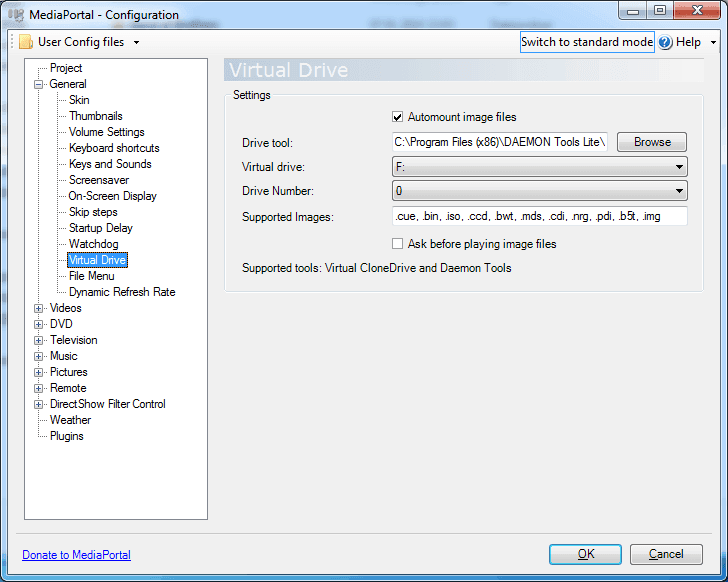The width and height of the screenshot is (728, 582).
Task: Open the User Config files dropdown arrow
Action: (x=136, y=42)
